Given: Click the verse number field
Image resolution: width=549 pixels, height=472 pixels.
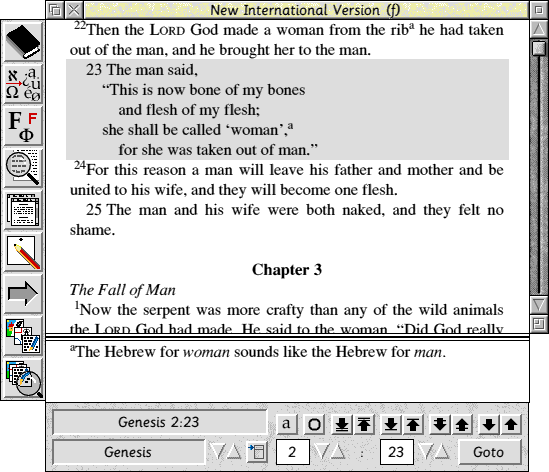Looking at the screenshot, I should point(396,452).
